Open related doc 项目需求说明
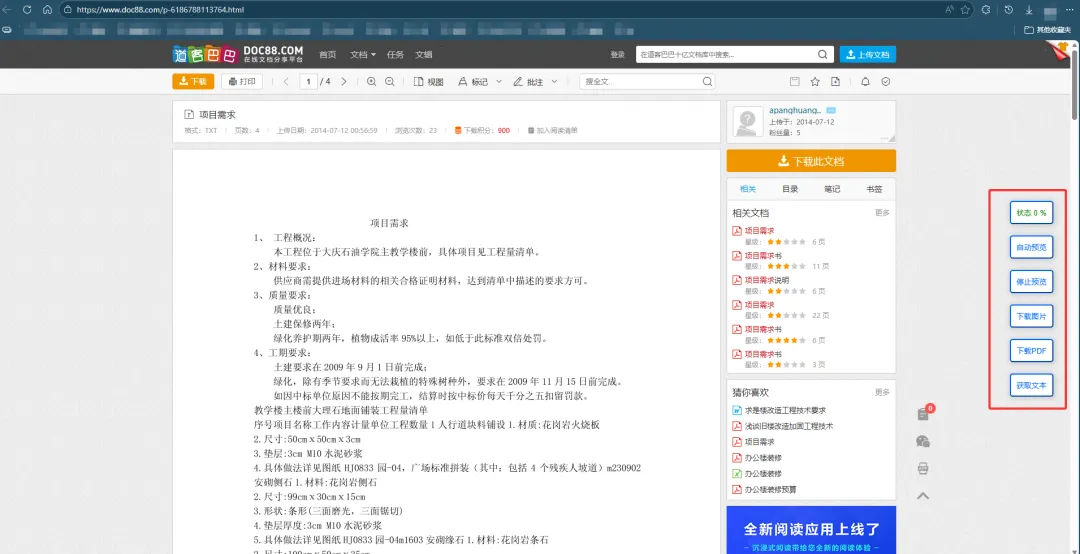This screenshot has width=1080, height=554. [x=767, y=280]
